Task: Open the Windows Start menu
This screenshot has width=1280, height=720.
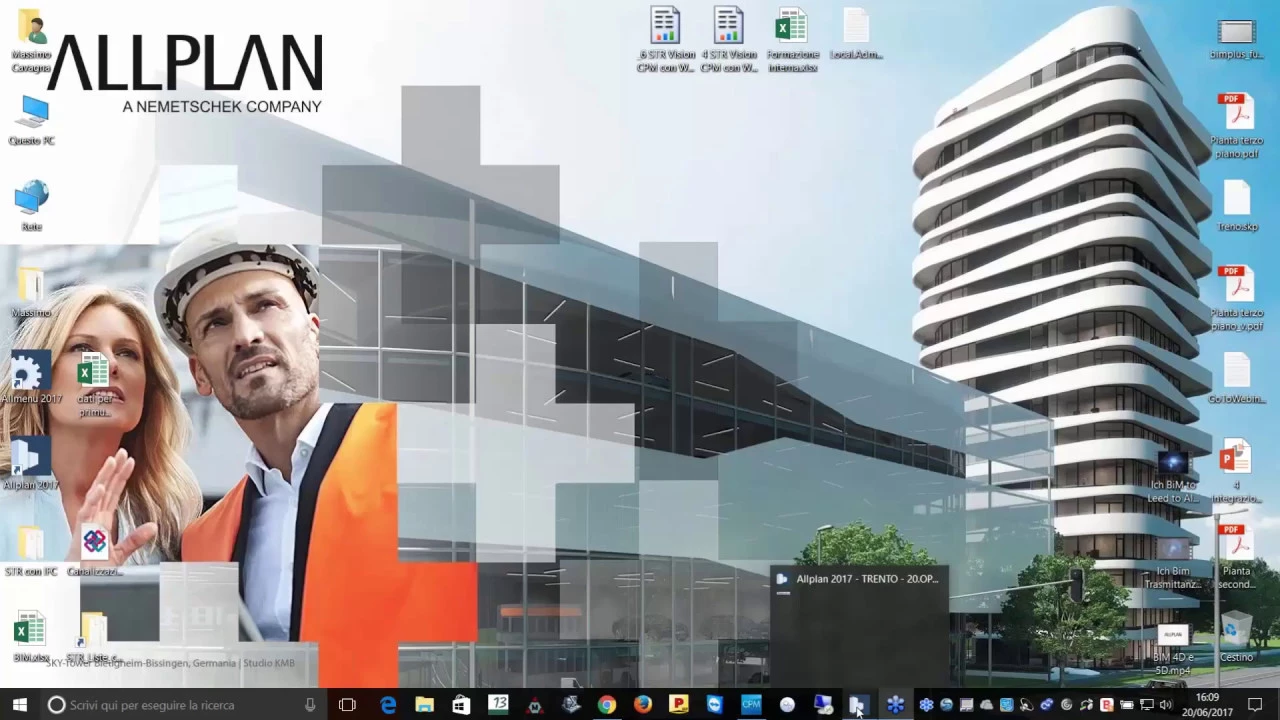Action: tap(19, 705)
